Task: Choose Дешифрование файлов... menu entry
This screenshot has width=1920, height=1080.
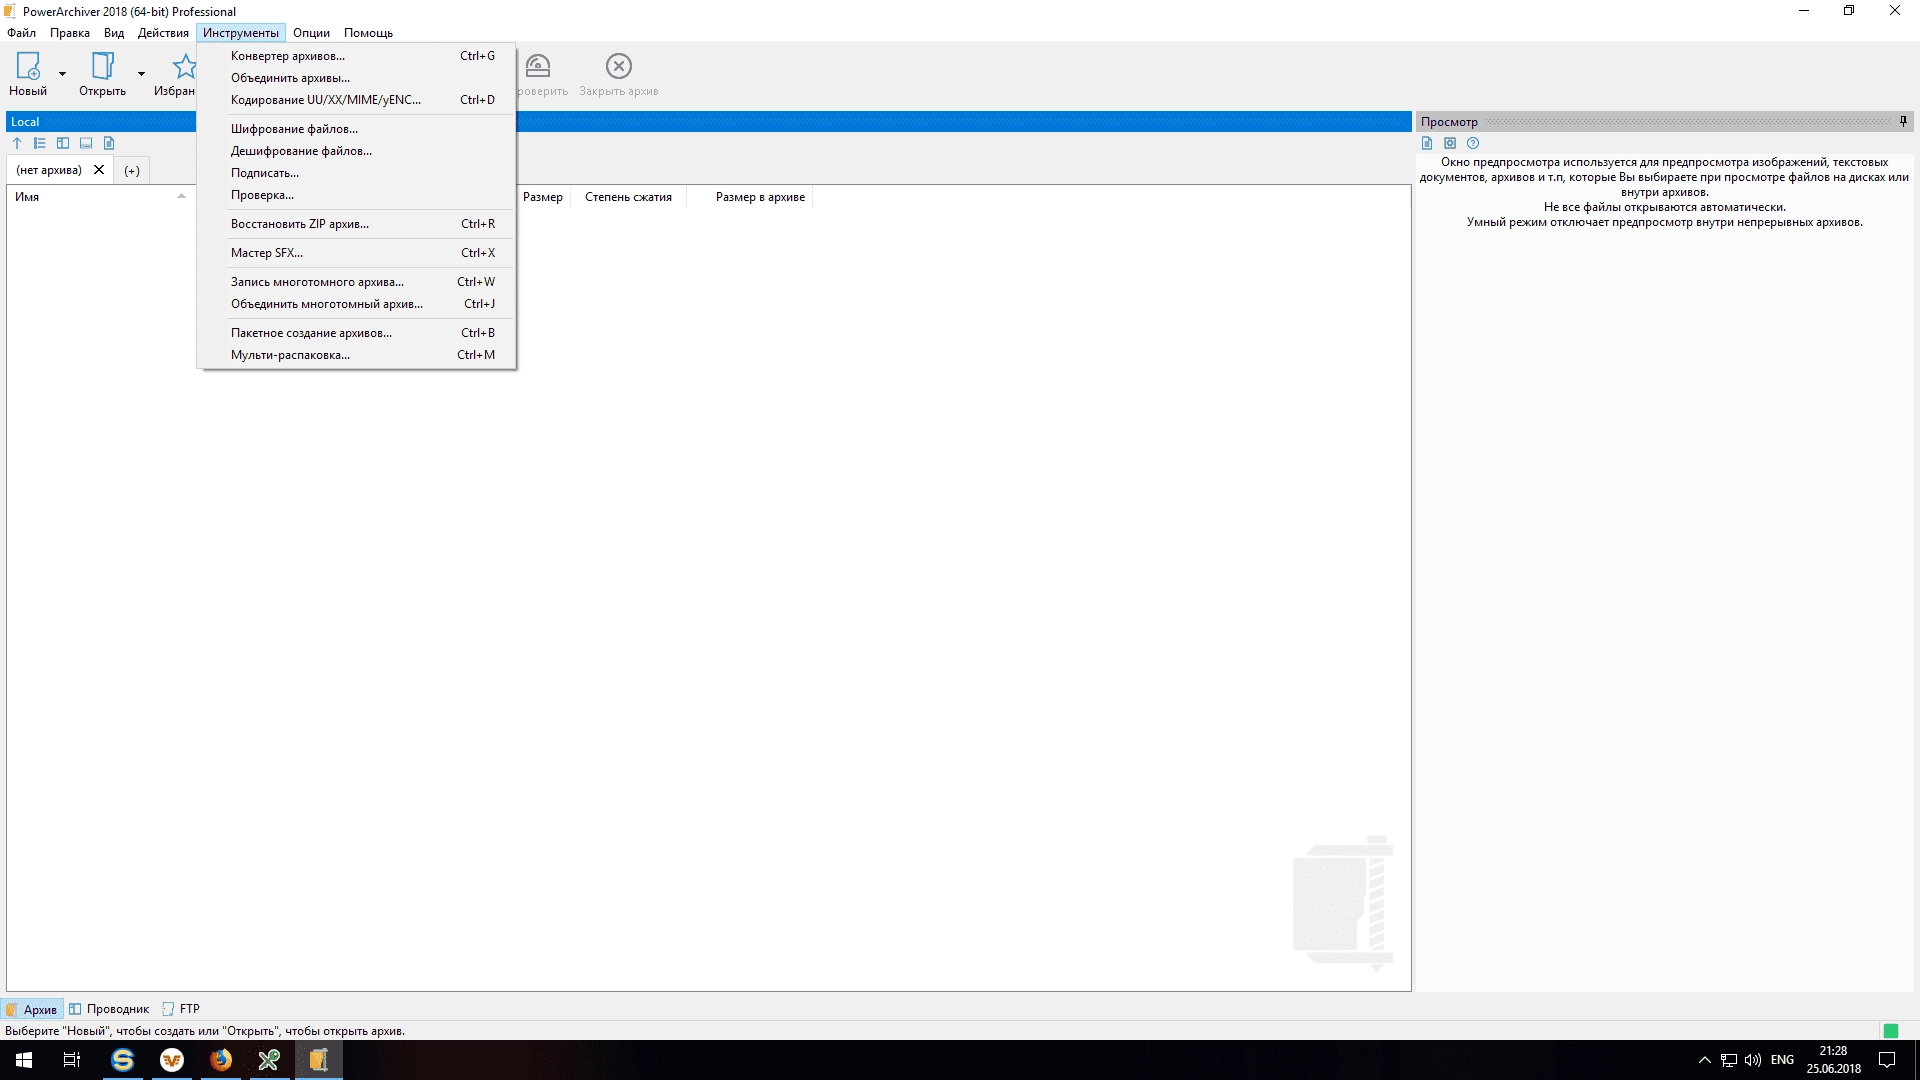Action: click(357, 151)
